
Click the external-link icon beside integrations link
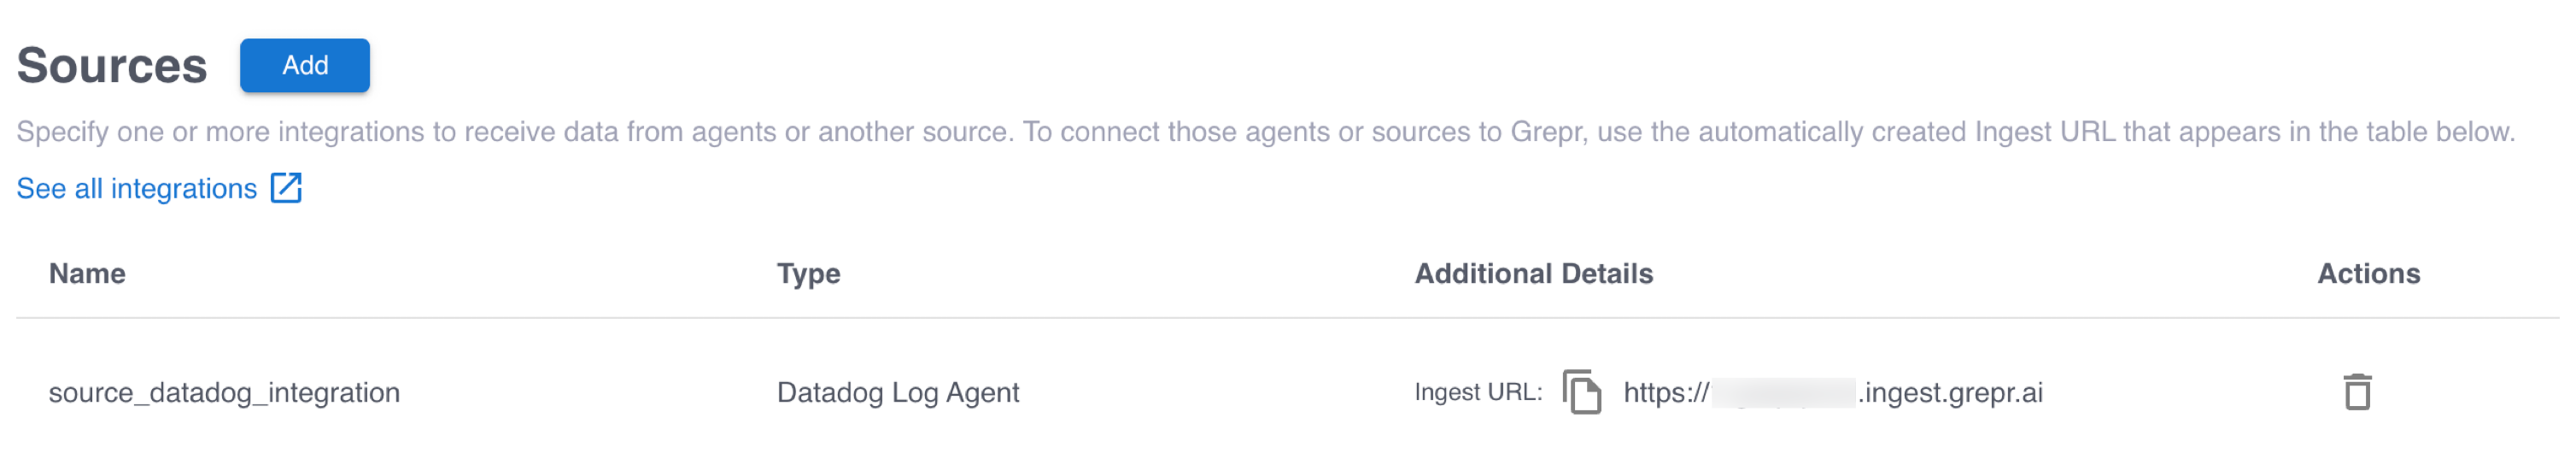click(x=286, y=188)
